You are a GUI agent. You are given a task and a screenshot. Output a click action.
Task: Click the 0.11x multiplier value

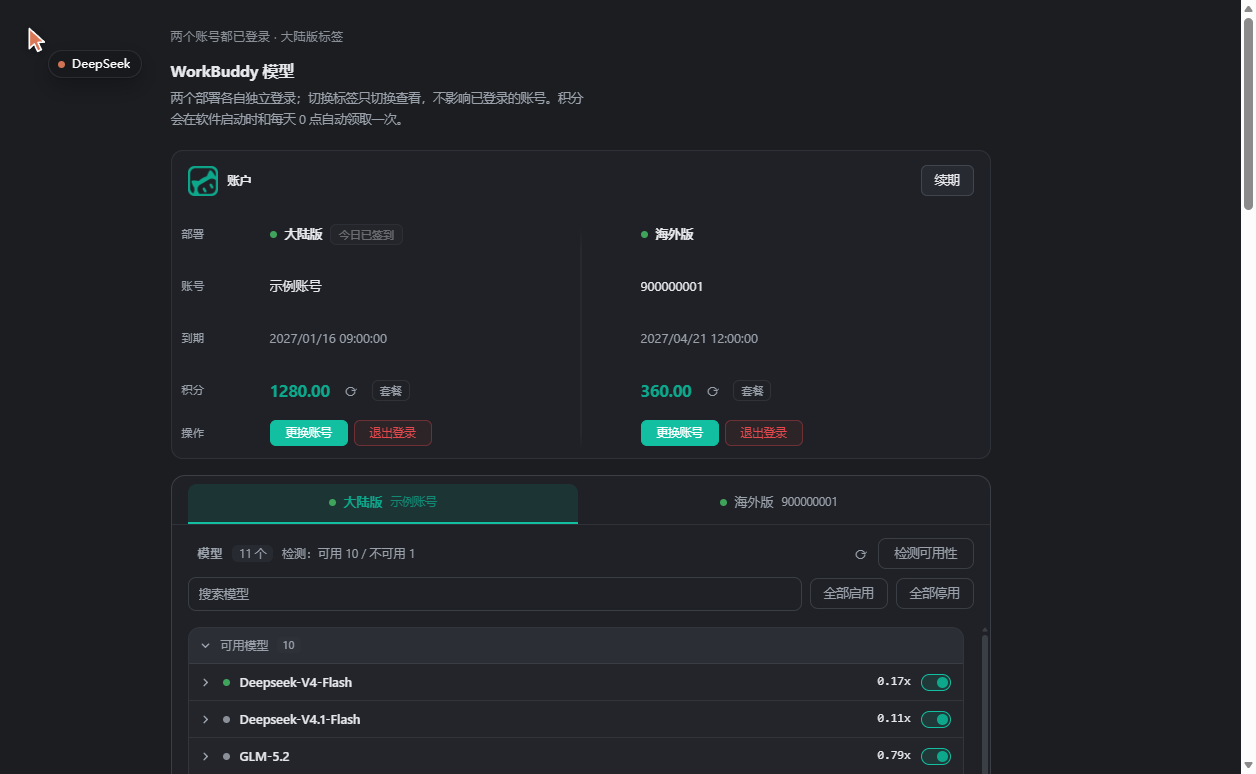894,719
